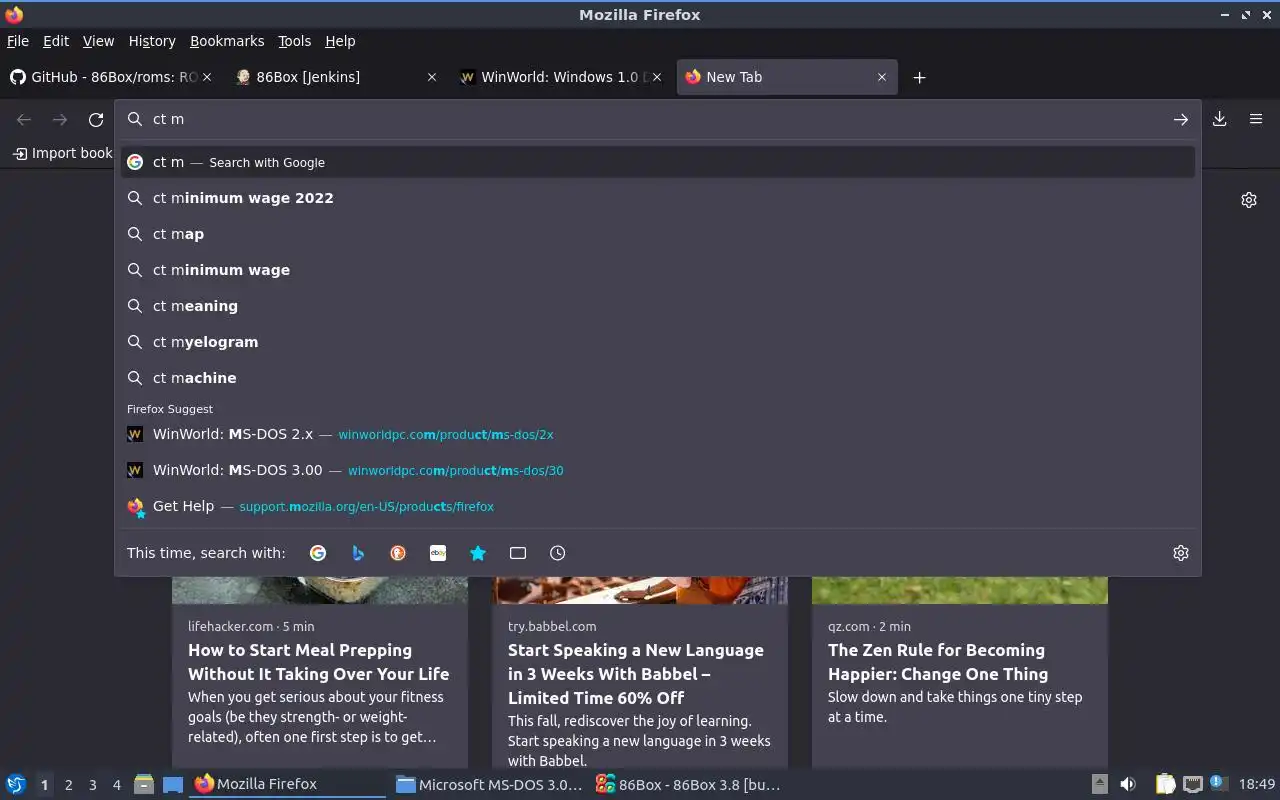Image resolution: width=1280 pixels, height=800 pixels.
Task: Select 'ct m — Search with Google' result
Action: tap(658, 162)
